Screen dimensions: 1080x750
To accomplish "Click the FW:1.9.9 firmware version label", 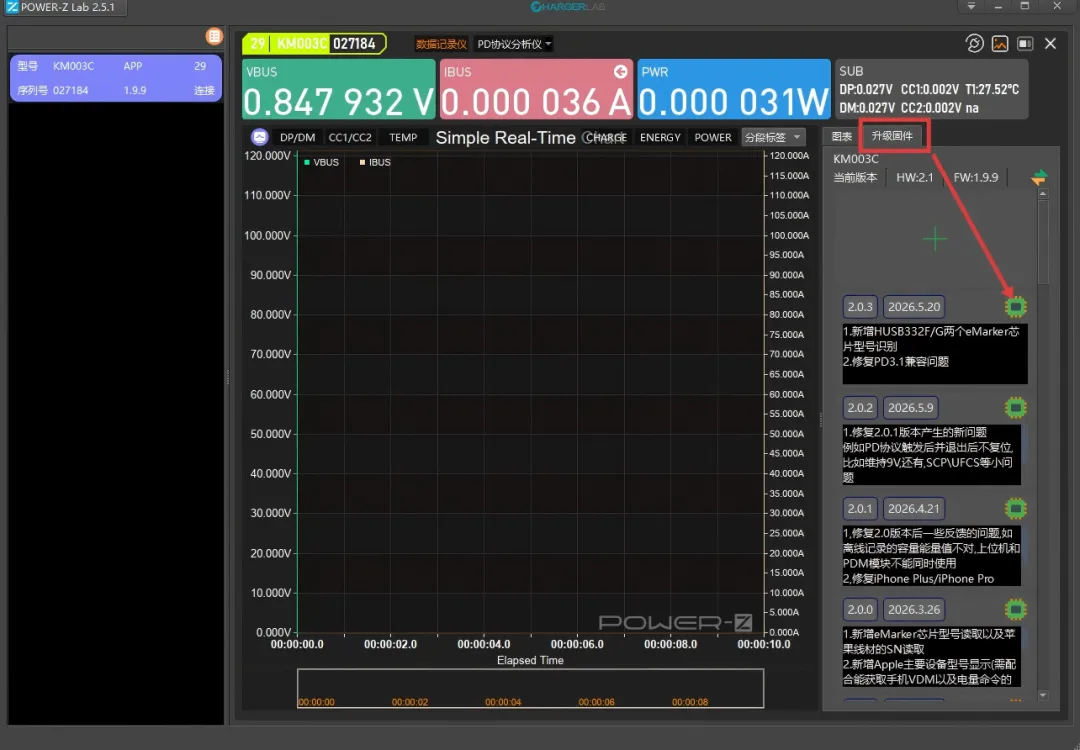I will pos(975,178).
